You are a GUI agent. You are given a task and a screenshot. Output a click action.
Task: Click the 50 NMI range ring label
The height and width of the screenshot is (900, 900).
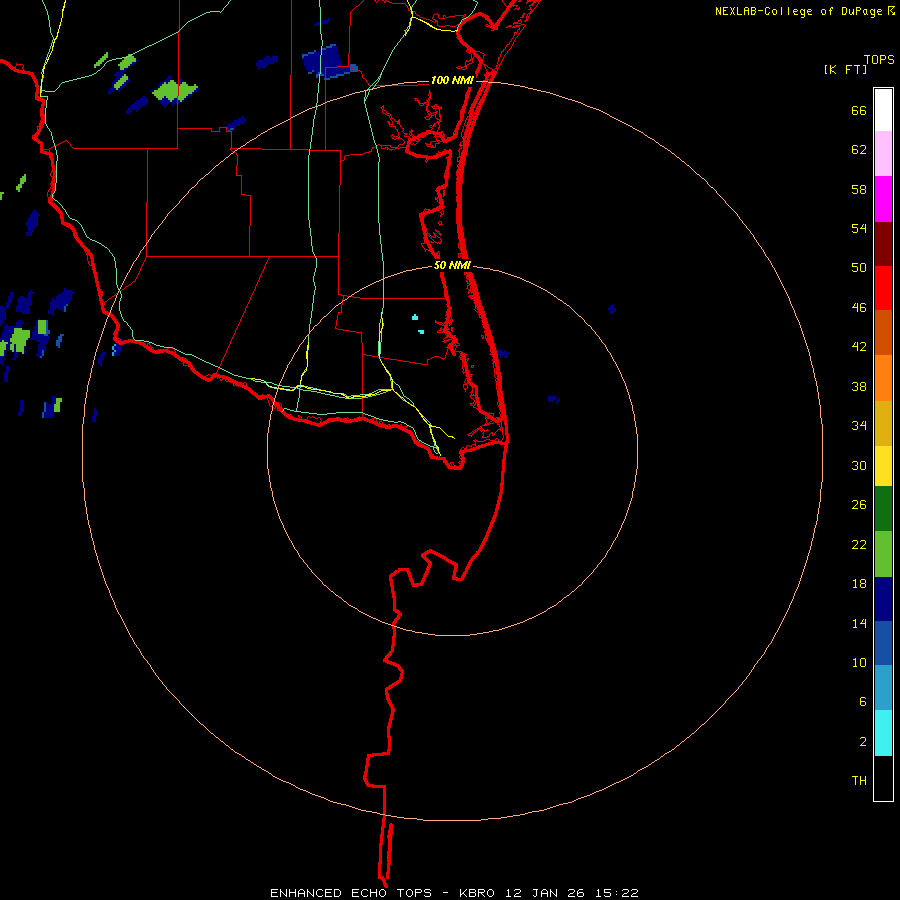[x=452, y=265]
